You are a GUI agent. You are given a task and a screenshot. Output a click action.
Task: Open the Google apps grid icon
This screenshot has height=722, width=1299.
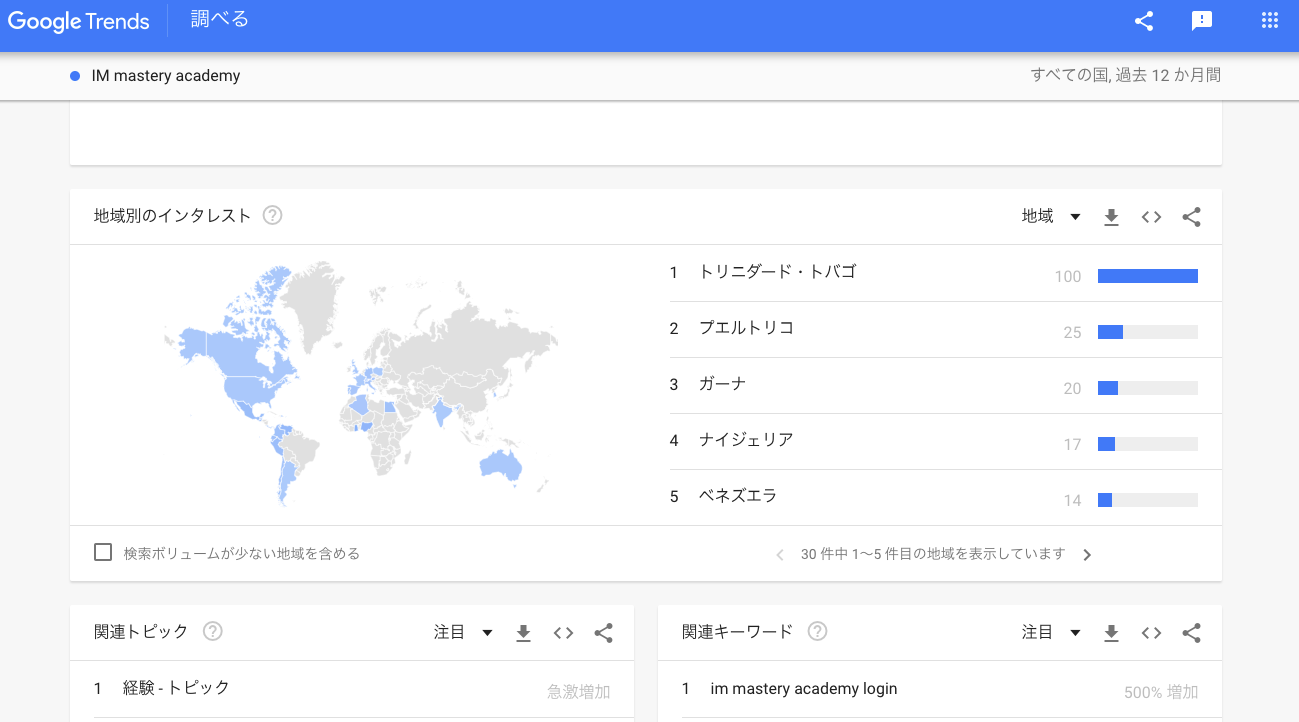[x=1270, y=21]
